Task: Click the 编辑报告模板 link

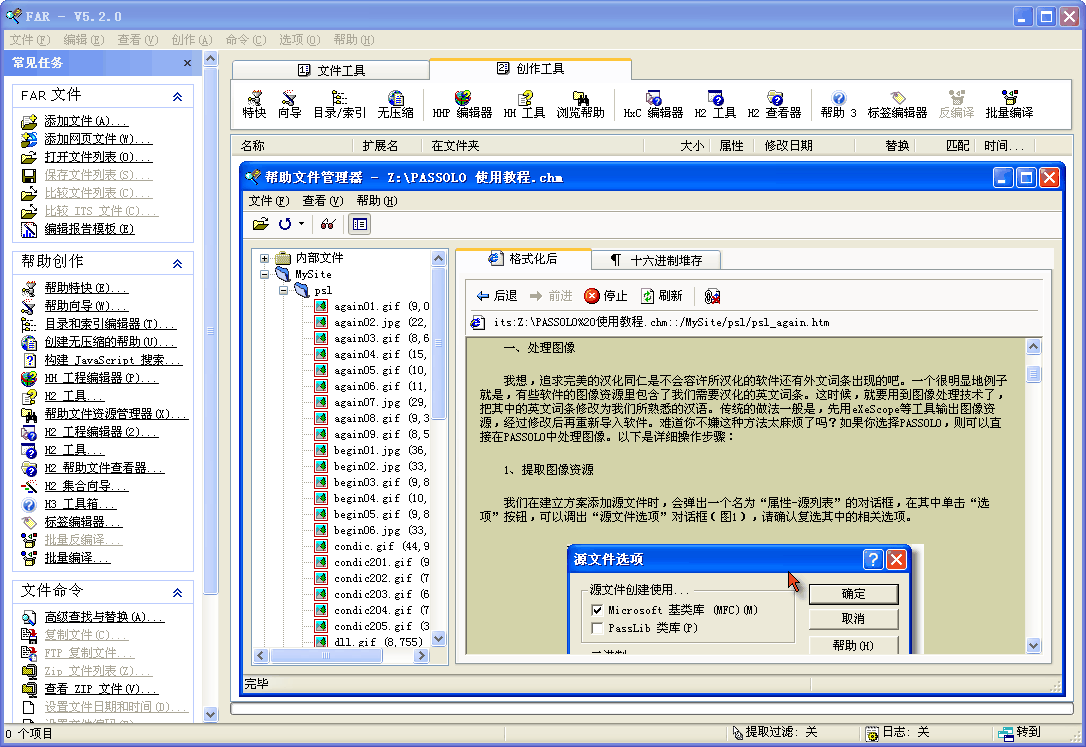Action: 89,228
